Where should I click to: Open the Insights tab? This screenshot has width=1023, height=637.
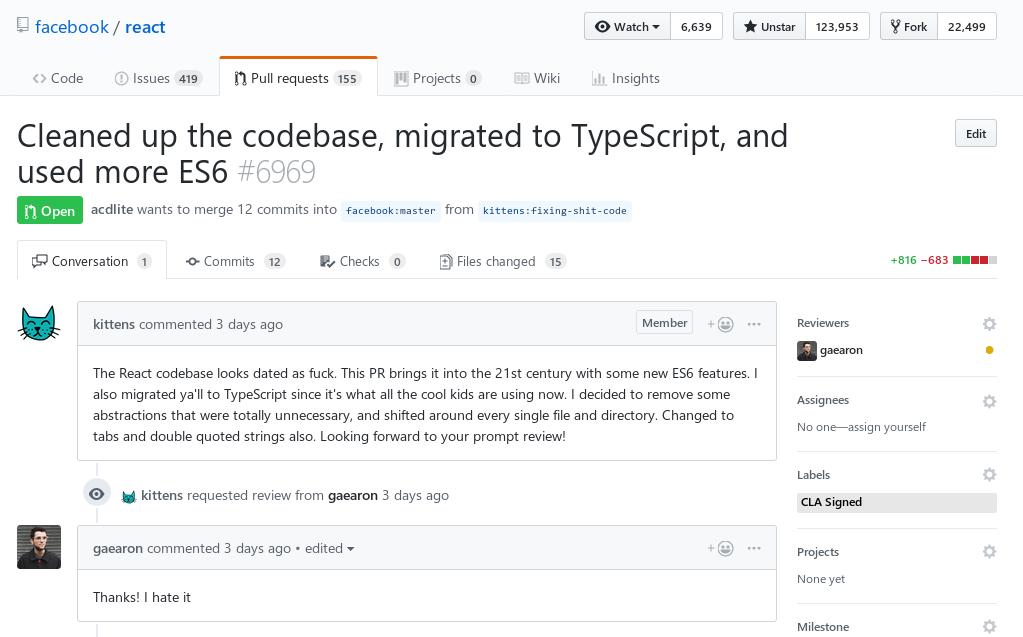coord(626,78)
